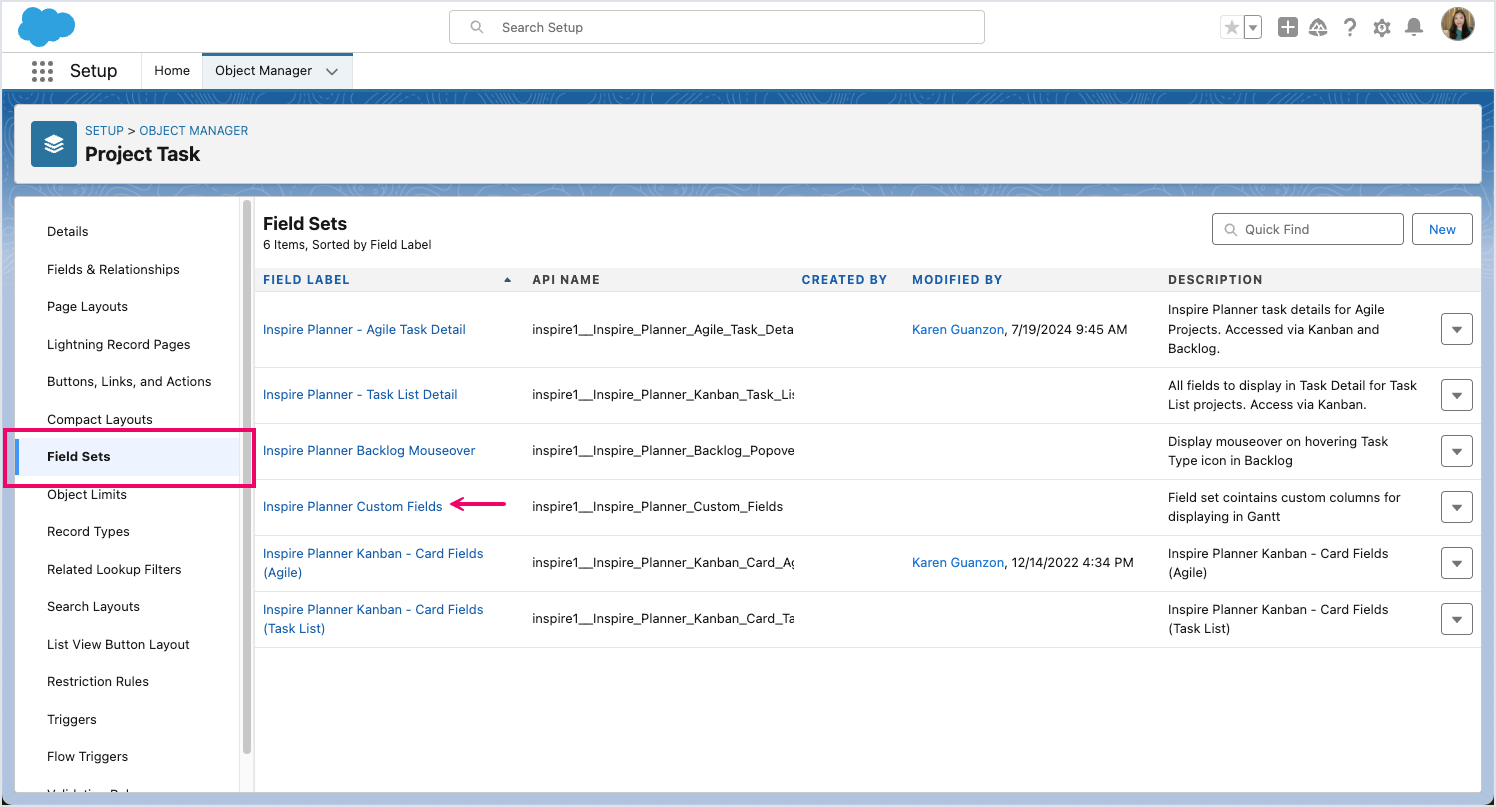The image size is (1496, 807).
Task: Select Compact Layouts in the sidebar
Action: (100, 419)
